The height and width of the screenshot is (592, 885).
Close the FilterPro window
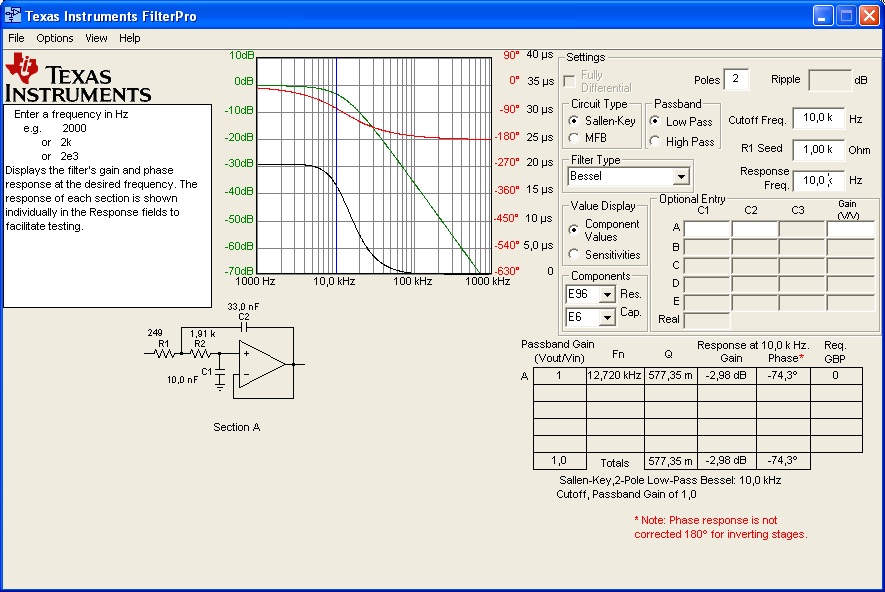(869, 16)
